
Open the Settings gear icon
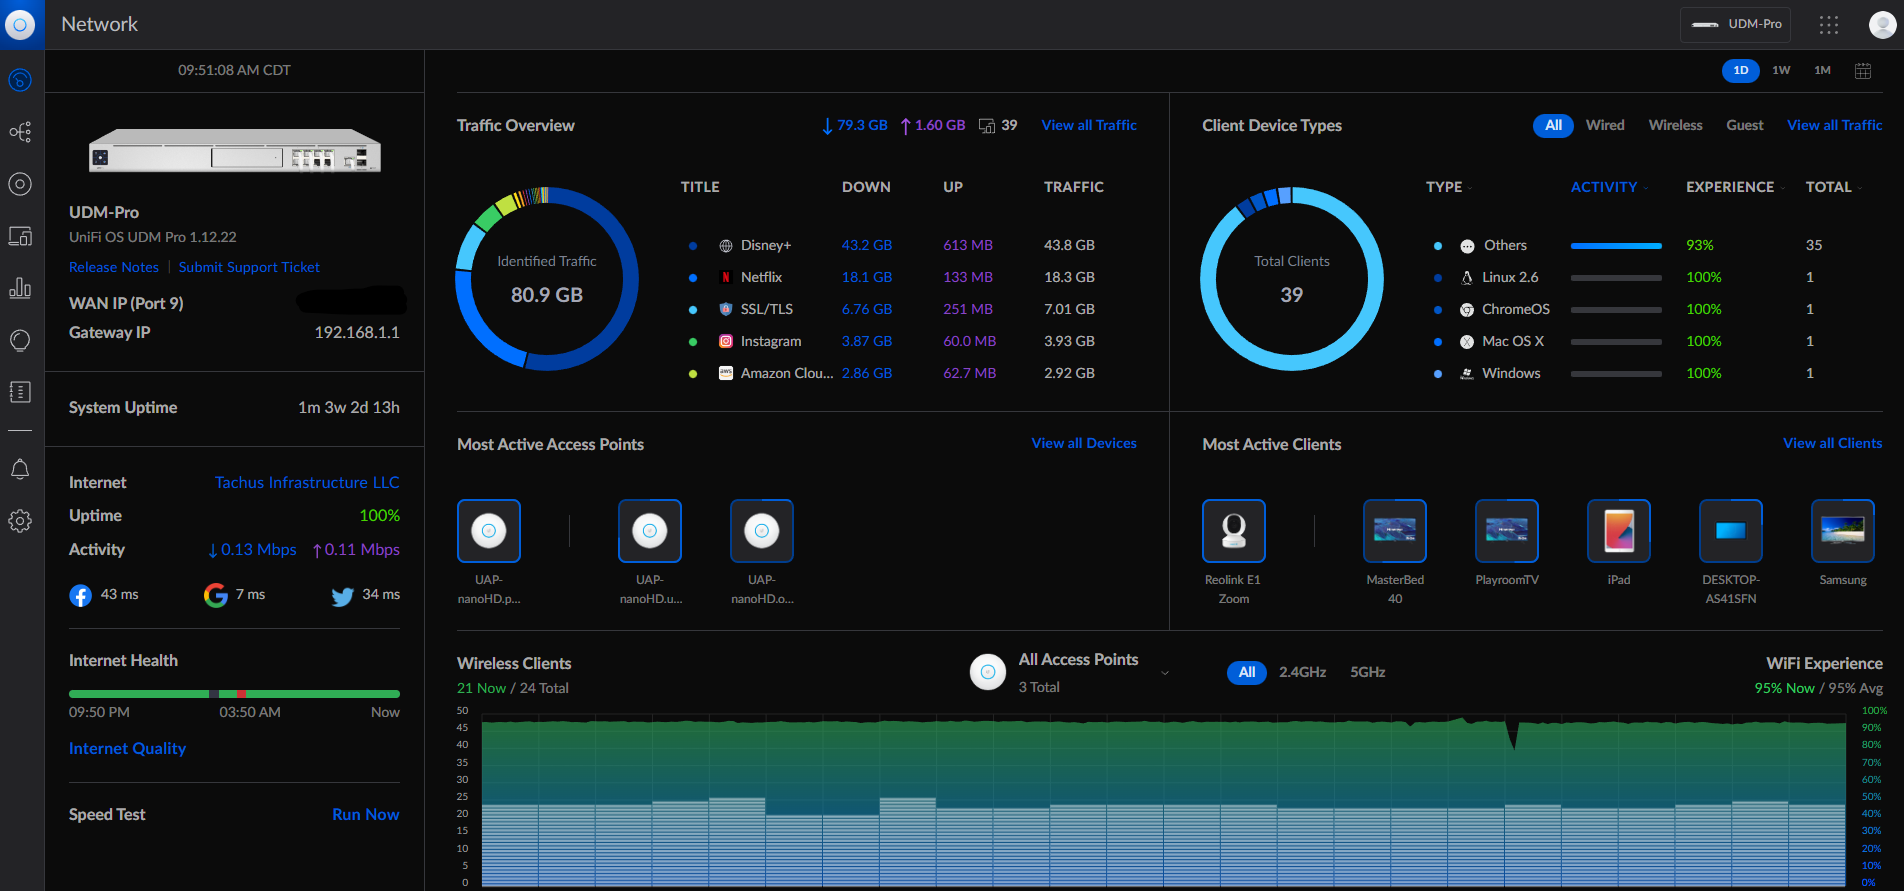[20, 521]
